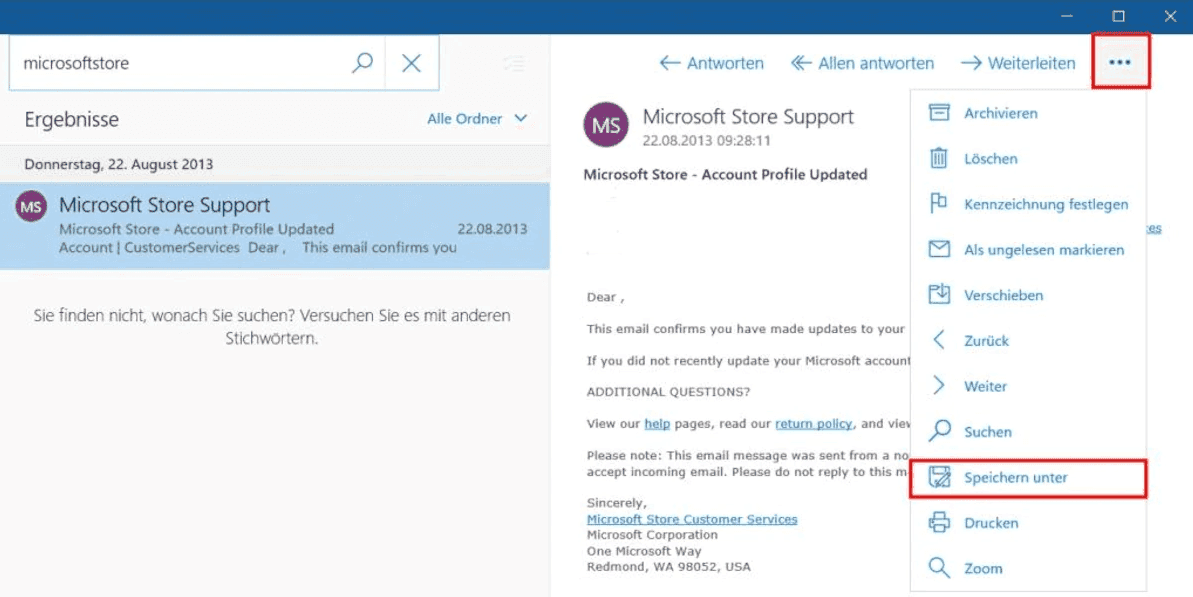
Task: Click the Zoom magnifier icon
Action: tap(939, 568)
